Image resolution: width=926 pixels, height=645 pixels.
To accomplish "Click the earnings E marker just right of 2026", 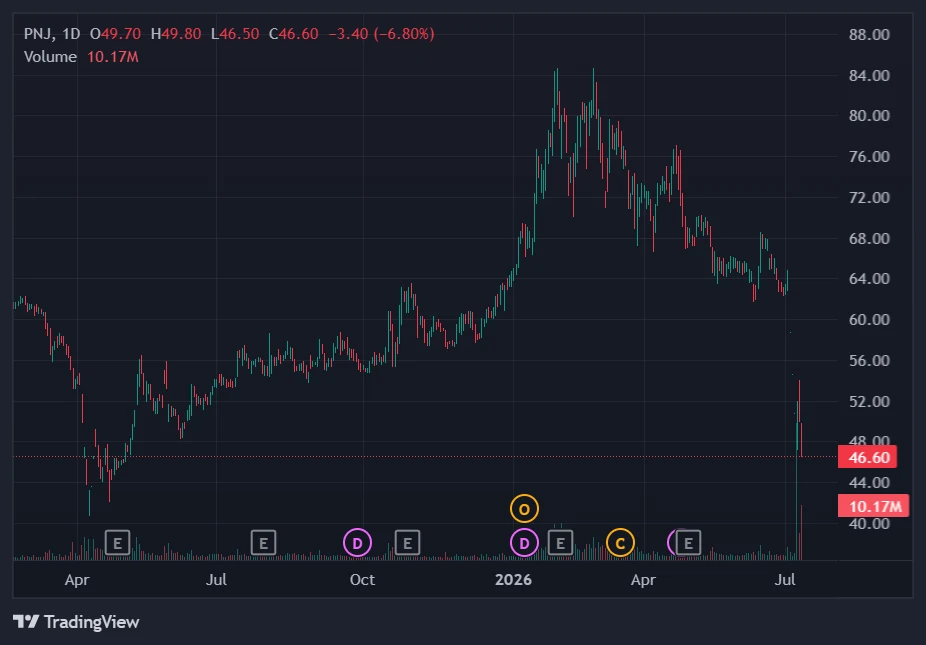I will pyautogui.click(x=560, y=542).
